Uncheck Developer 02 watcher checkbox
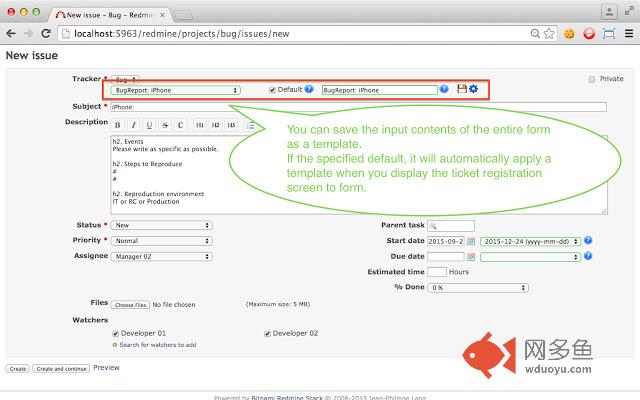The image size is (640, 400). tap(267, 334)
